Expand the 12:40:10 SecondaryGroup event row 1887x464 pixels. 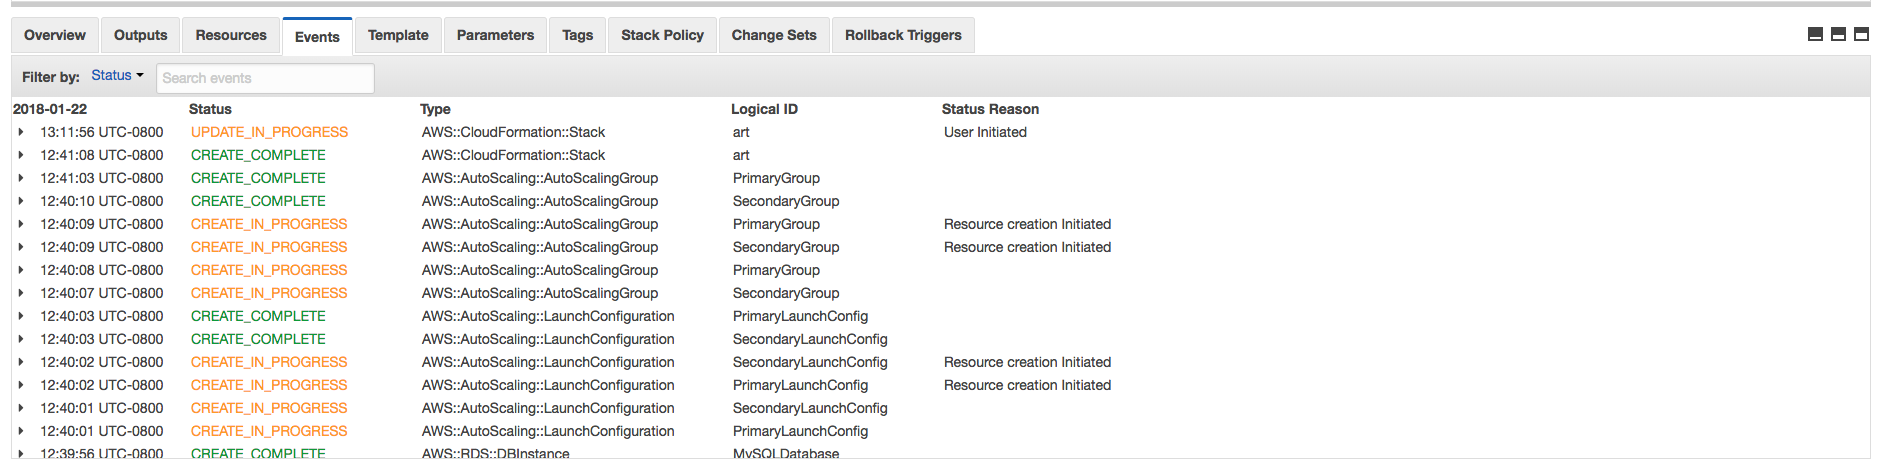tap(21, 201)
